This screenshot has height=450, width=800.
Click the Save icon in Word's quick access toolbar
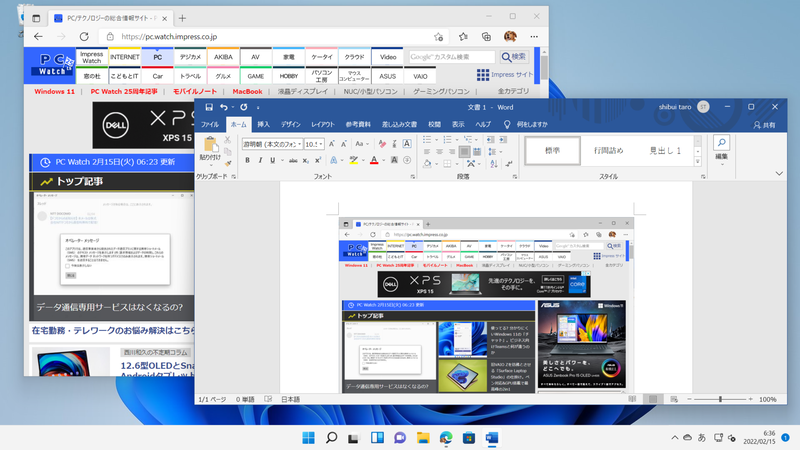[209, 107]
